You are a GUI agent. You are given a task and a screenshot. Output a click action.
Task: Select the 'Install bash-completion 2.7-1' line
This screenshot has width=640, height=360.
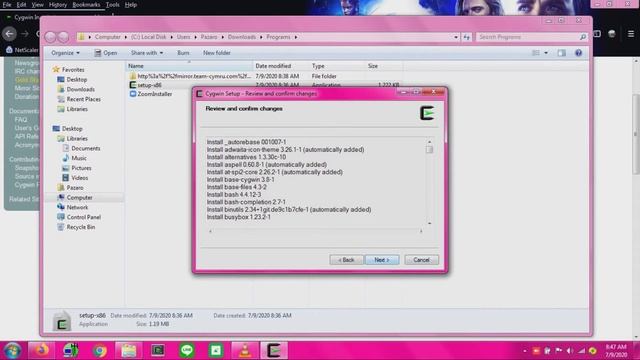click(246, 202)
